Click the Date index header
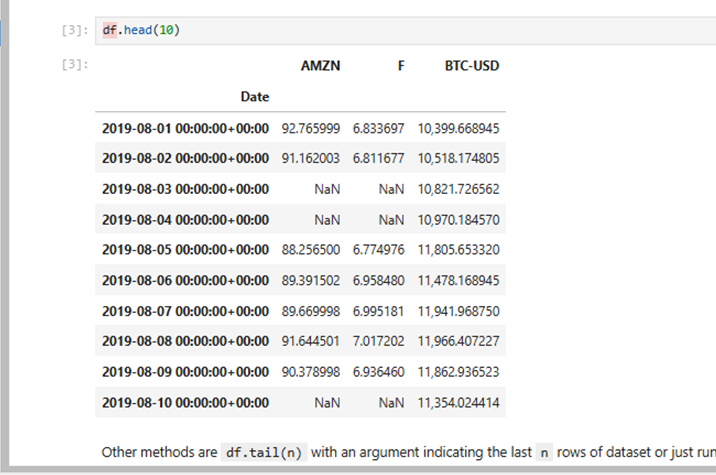Screen dimensions: 716x475 pyautogui.click(x=255, y=97)
